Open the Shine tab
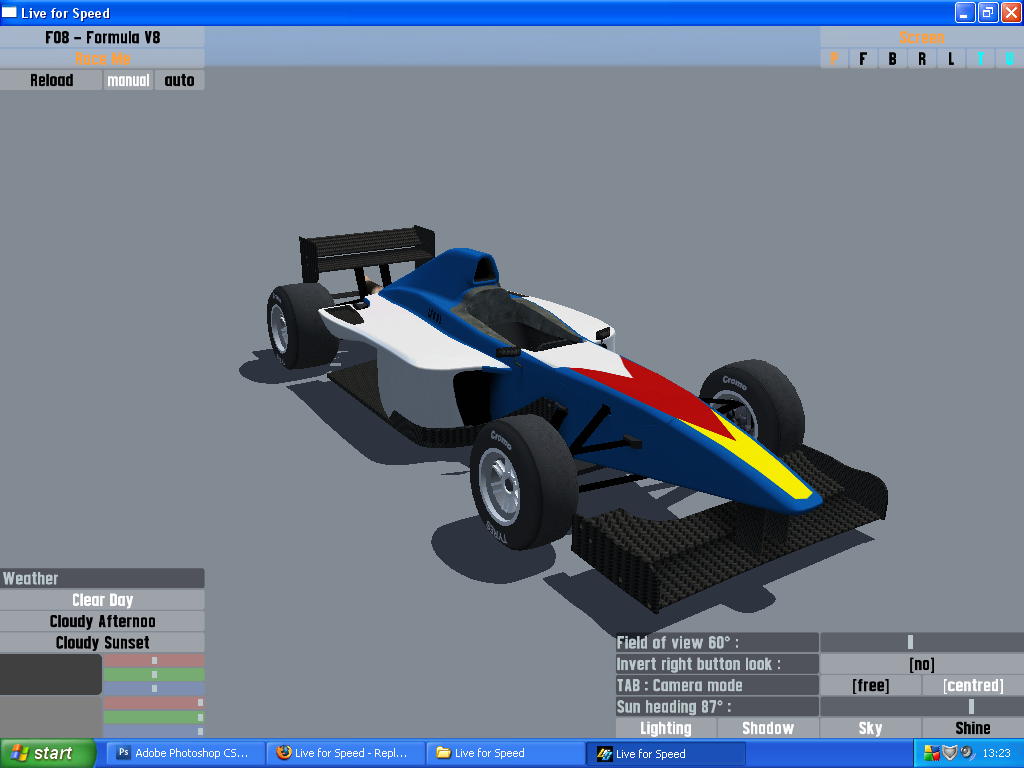The height and width of the screenshot is (768, 1024). [x=973, y=728]
